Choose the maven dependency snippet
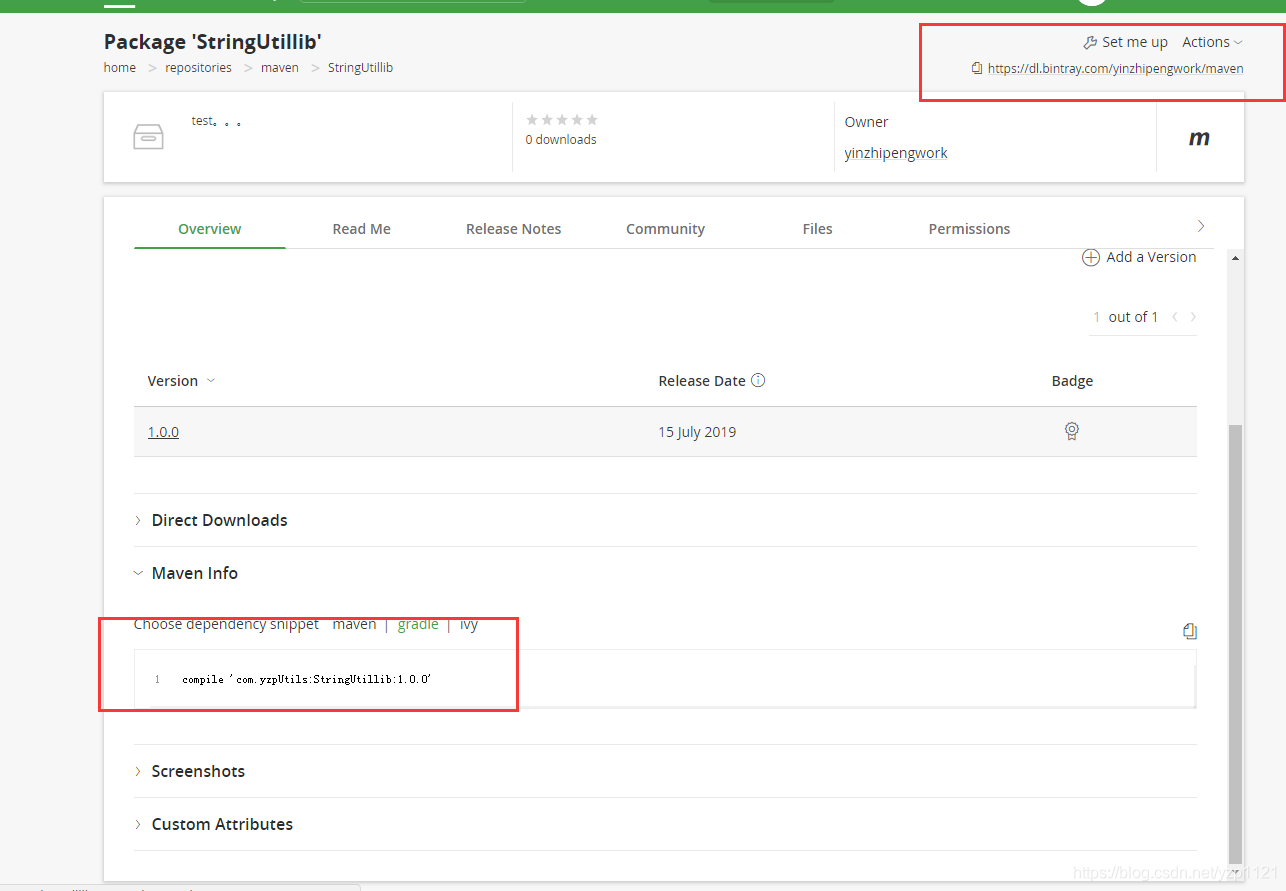This screenshot has width=1286, height=891. pos(354,624)
